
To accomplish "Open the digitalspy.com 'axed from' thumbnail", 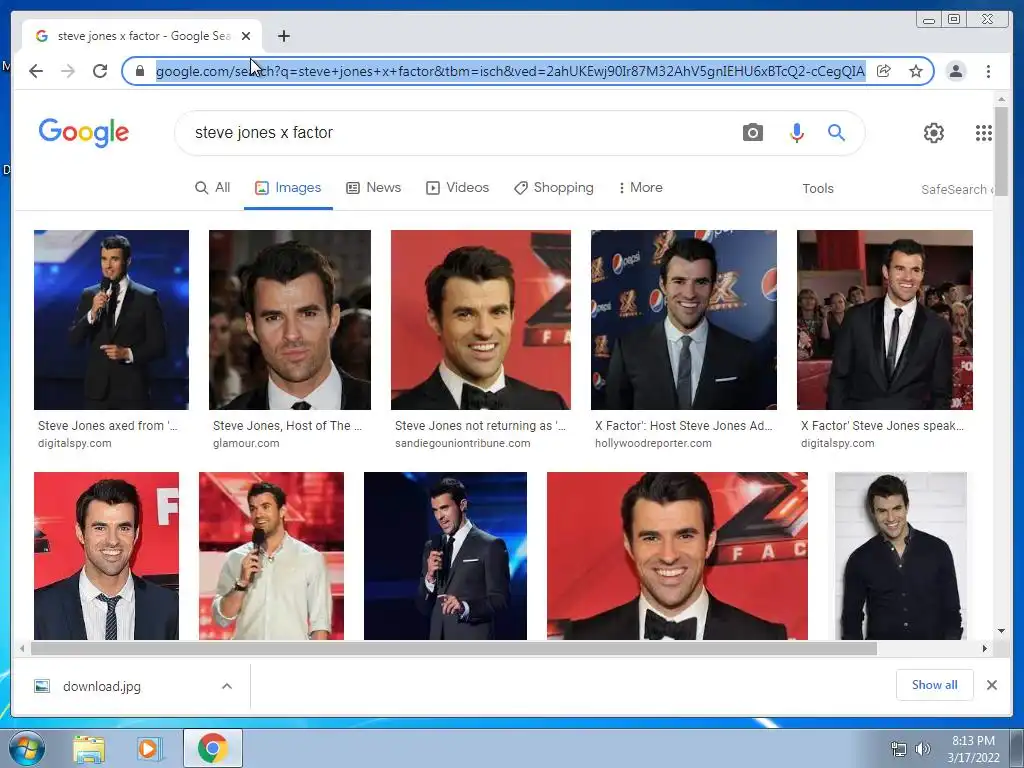I will coord(111,319).
